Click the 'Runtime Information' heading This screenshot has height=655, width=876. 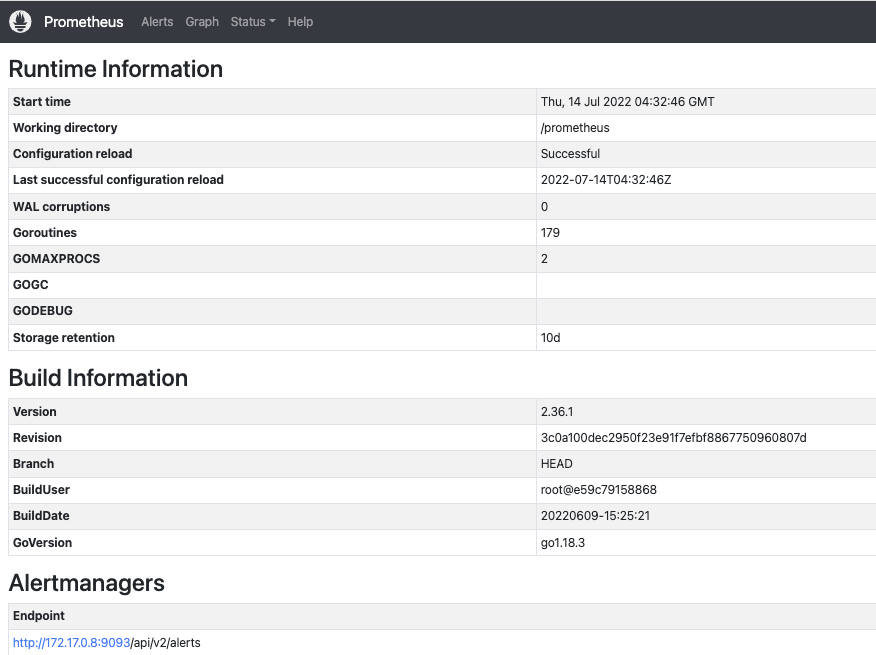point(116,69)
